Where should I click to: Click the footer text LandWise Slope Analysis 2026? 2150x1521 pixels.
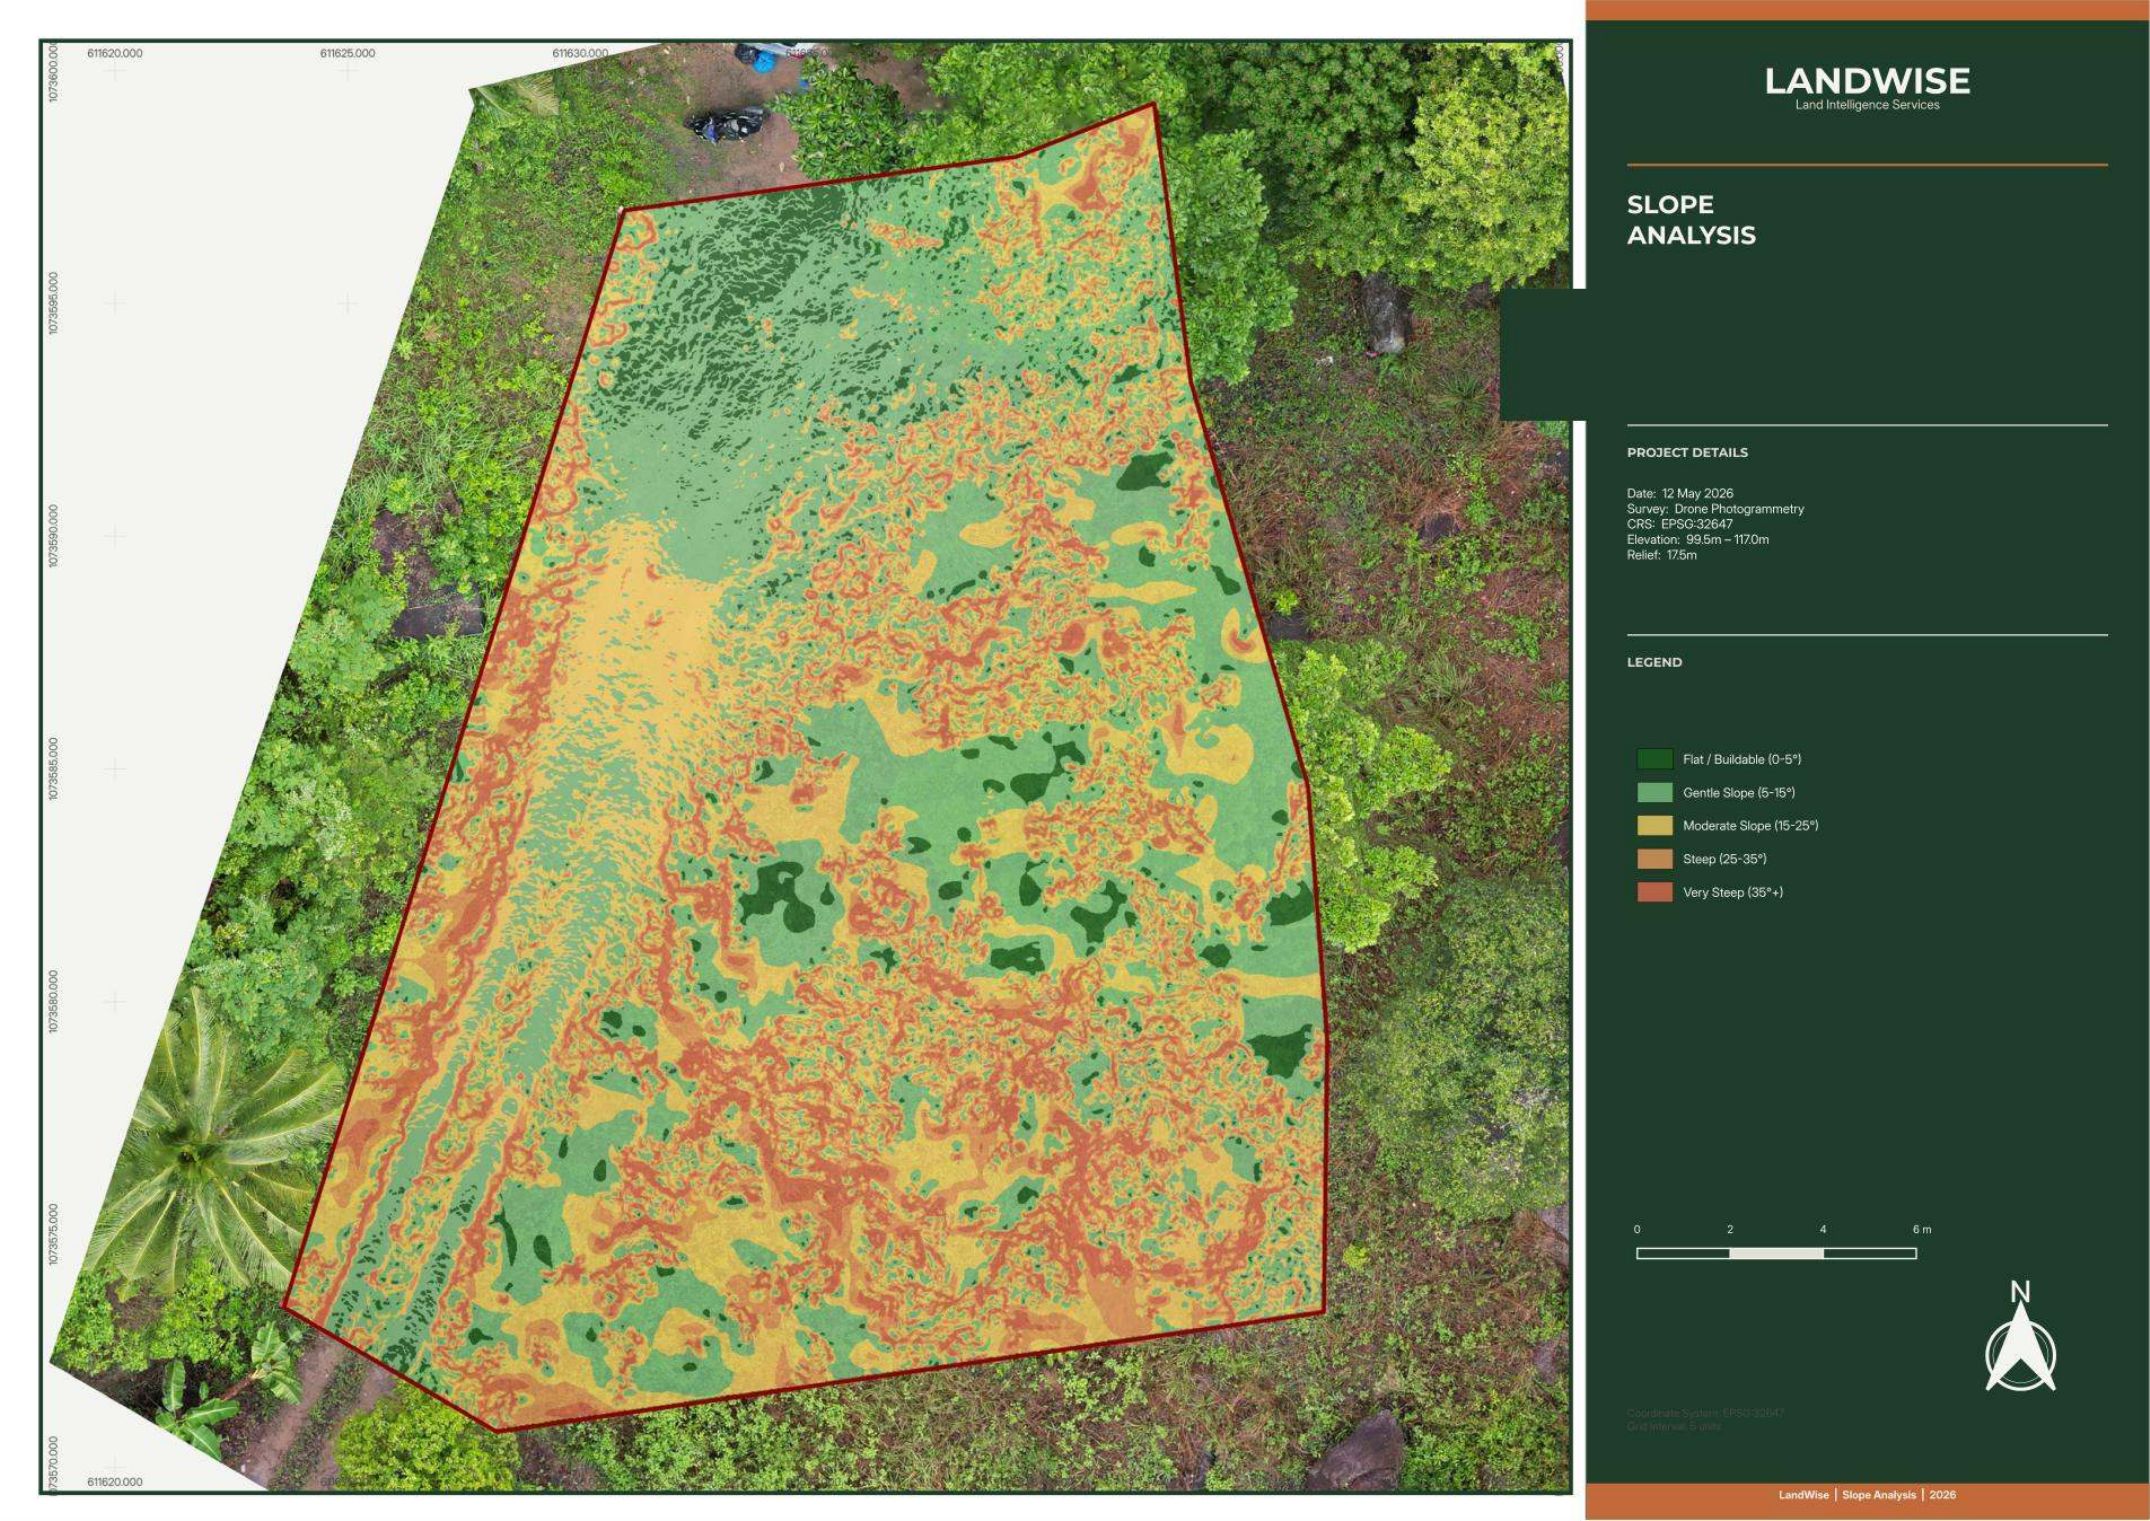(1867, 1495)
